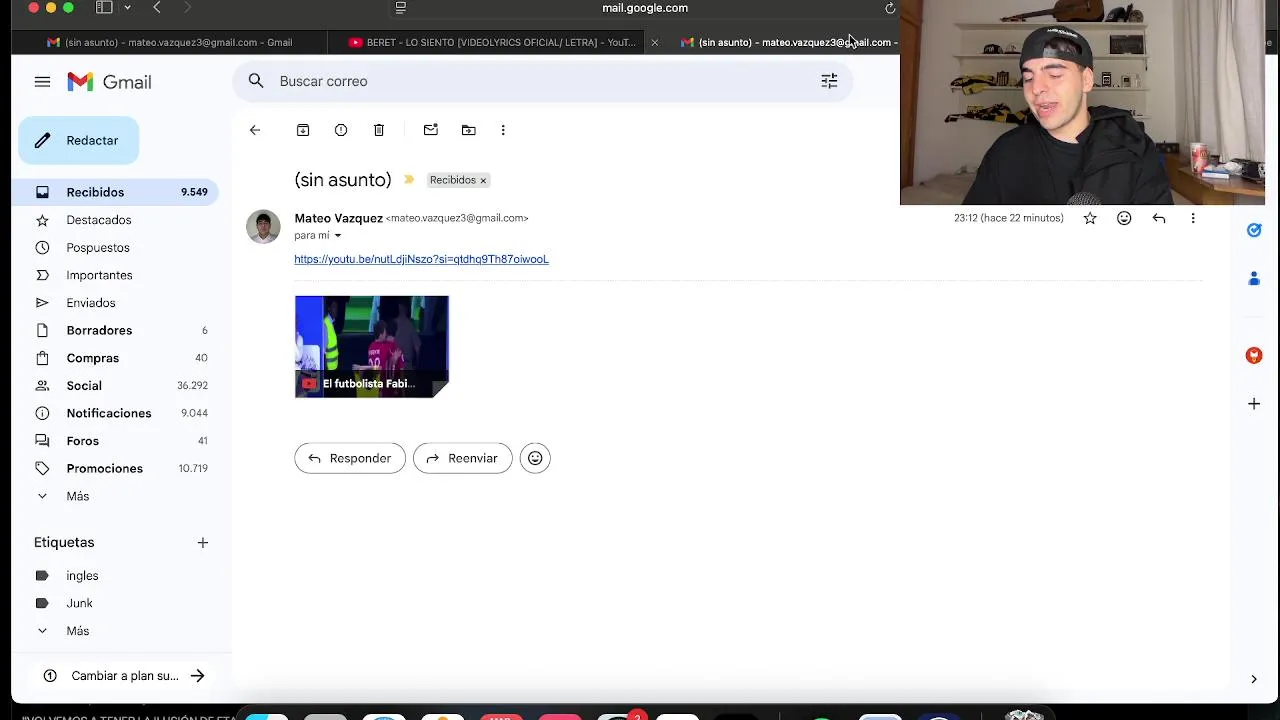Screen dimensions: 1280x720
Task: Delete this email with trash icon
Action: pyautogui.click(x=379, y=130)
